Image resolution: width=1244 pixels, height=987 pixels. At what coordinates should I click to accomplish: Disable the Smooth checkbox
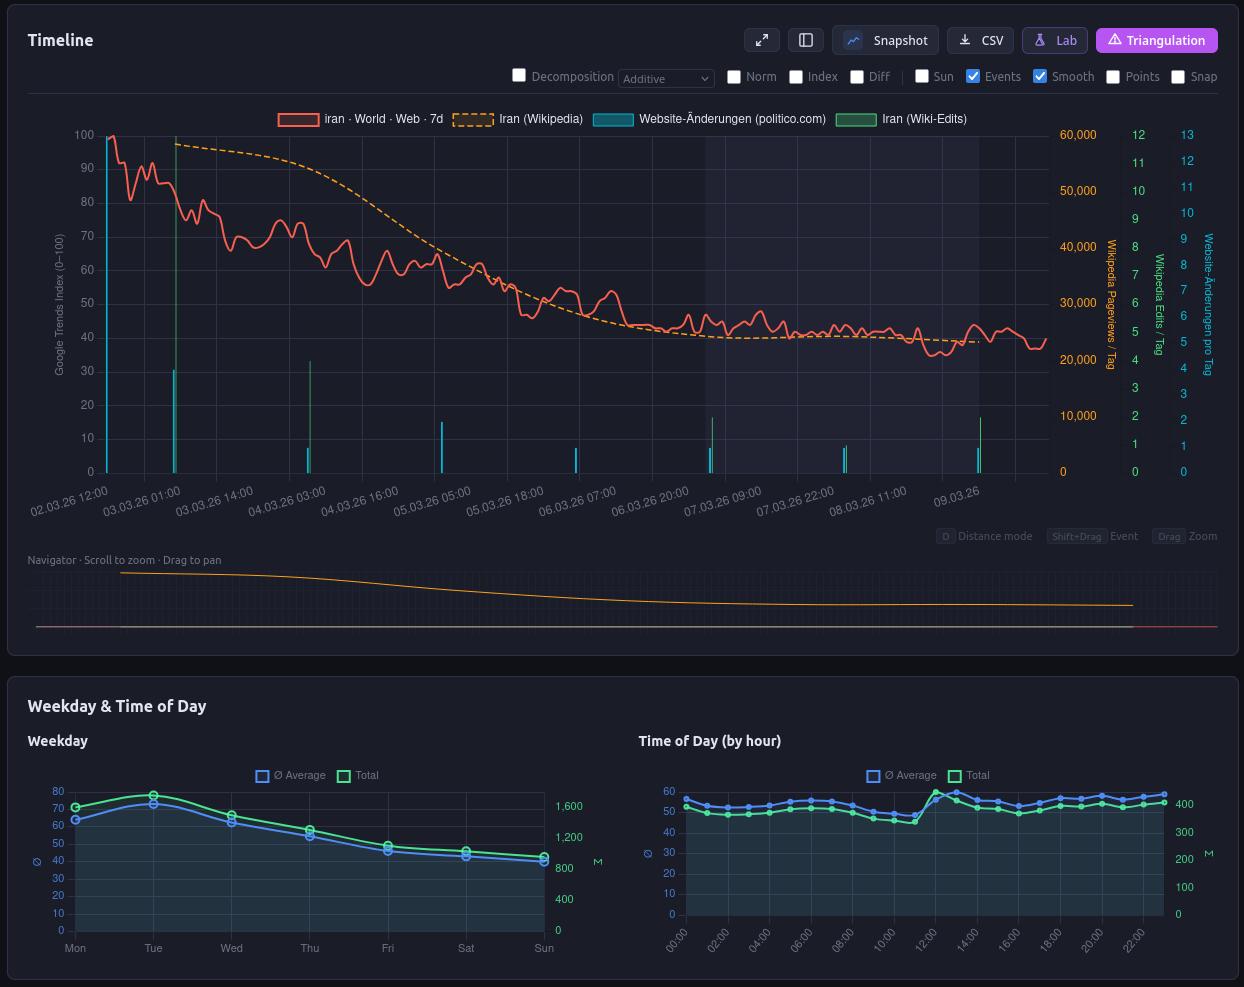tap(1040, 76)
